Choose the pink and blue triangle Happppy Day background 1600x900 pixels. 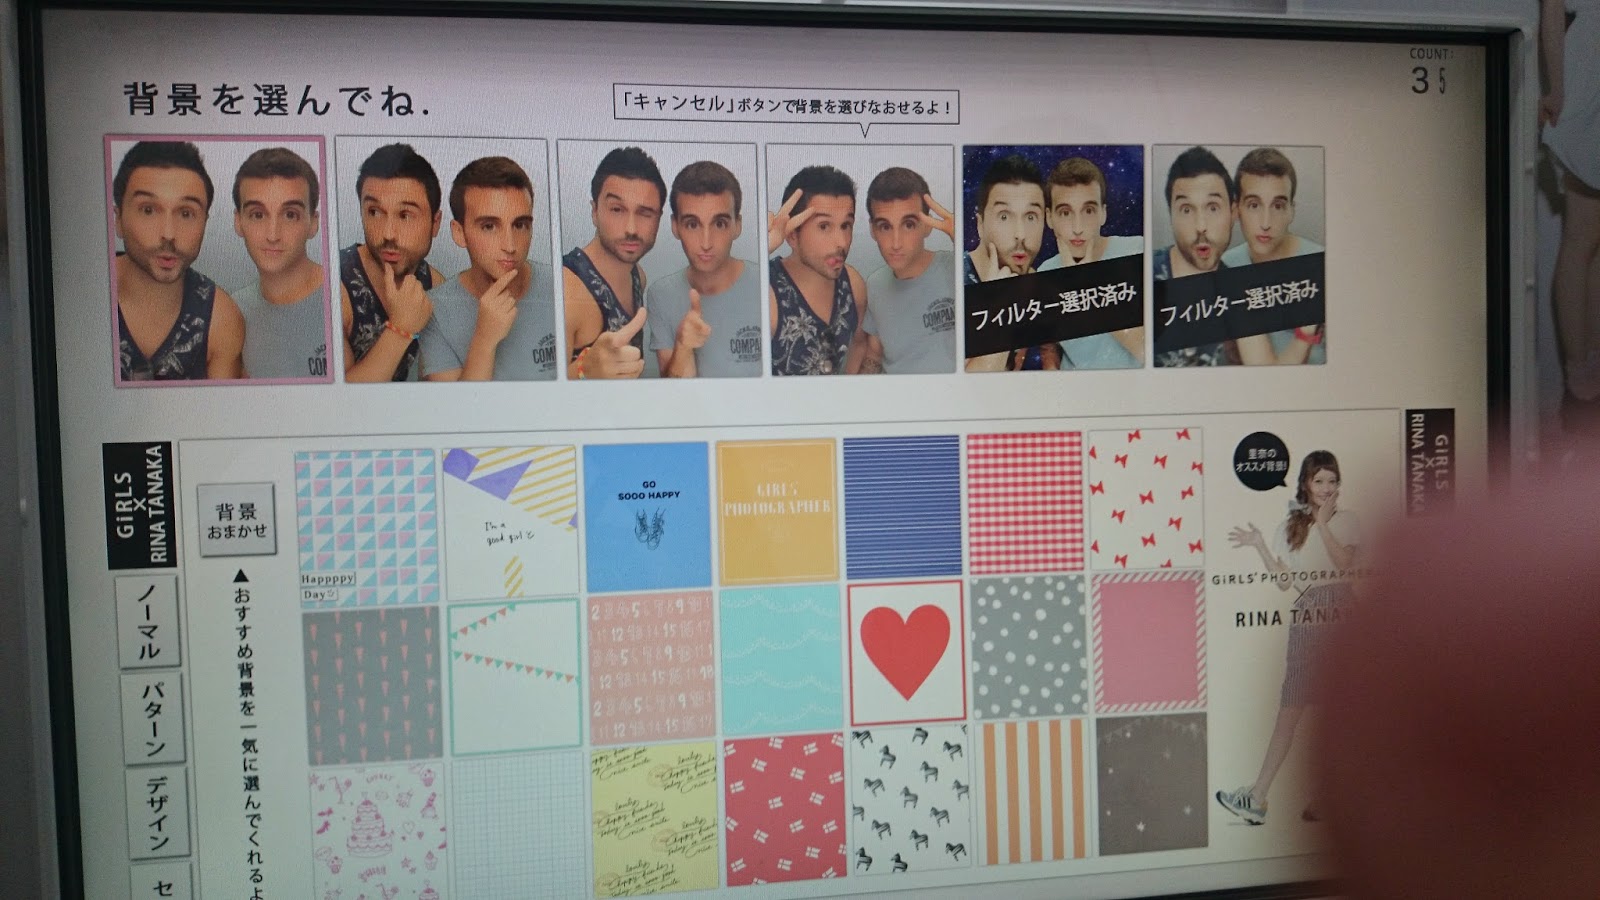(x=367, y=527)
